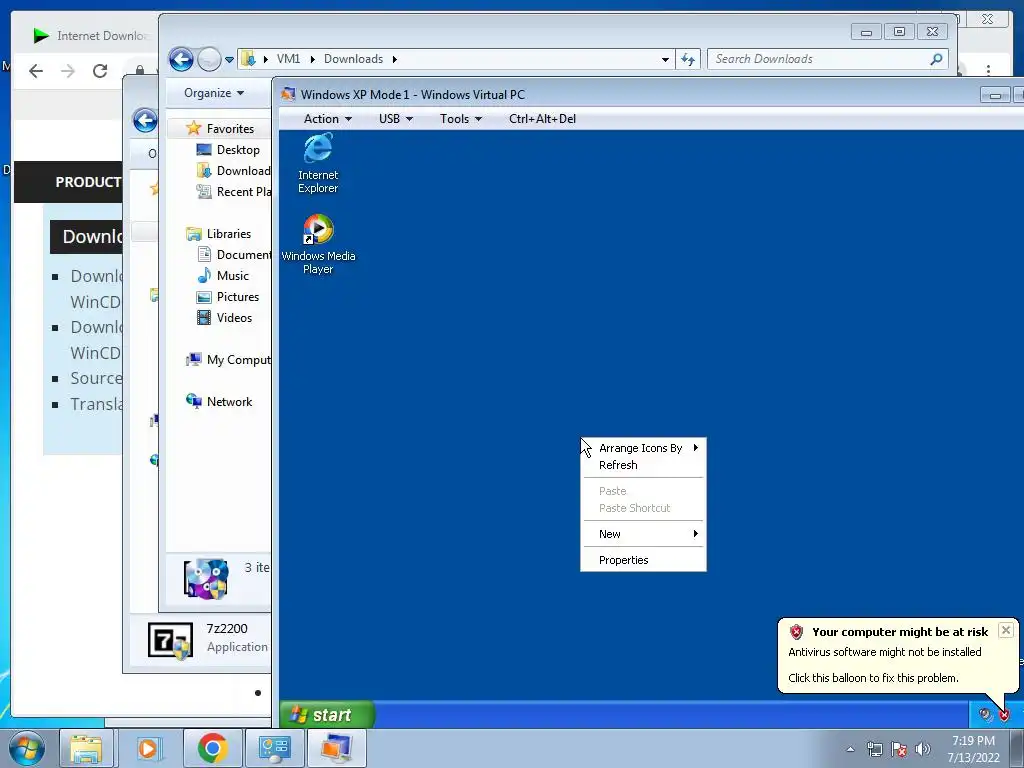
Task: Click red security shield in XP tray
Action: [1004, 714]
